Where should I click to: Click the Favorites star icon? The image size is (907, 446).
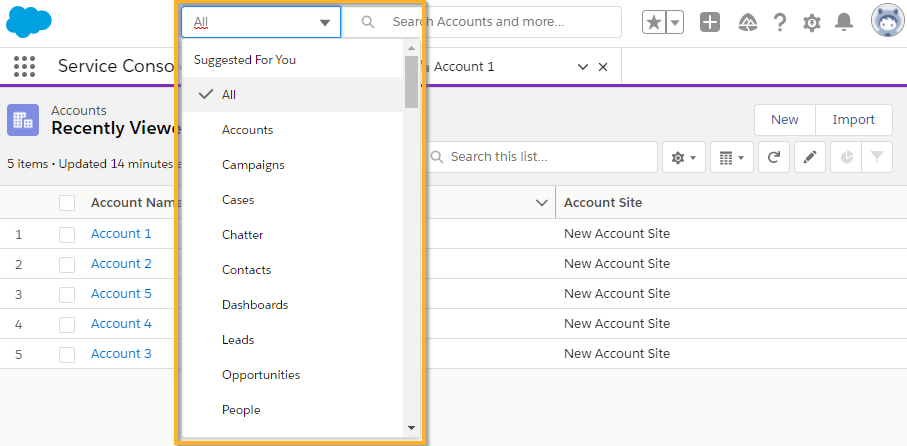click(x=653, y=22)
